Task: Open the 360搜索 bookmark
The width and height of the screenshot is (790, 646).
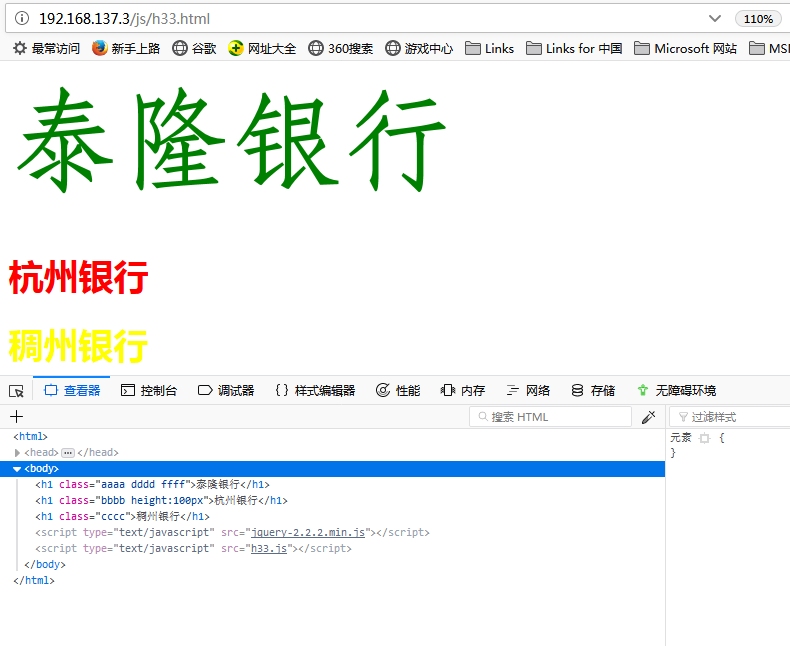Action: point(341,48)
